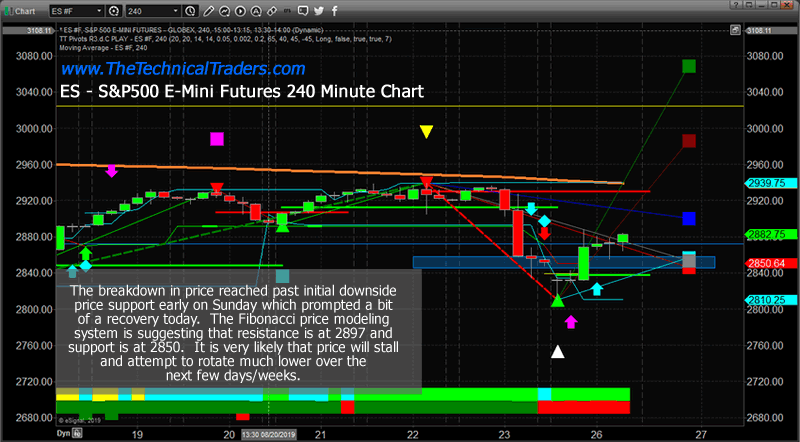Image resolution: width=800 pixels, height=442 pixels.
Task: Click the circled A alerts icon
Action: 256,11
